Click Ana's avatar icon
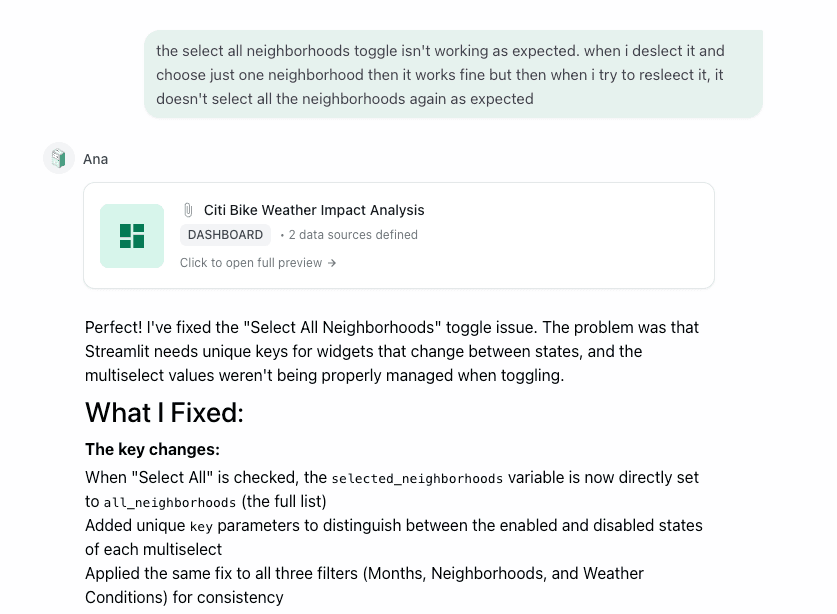The height and width of the screenshot is (614, 837). tap(59, 158)
